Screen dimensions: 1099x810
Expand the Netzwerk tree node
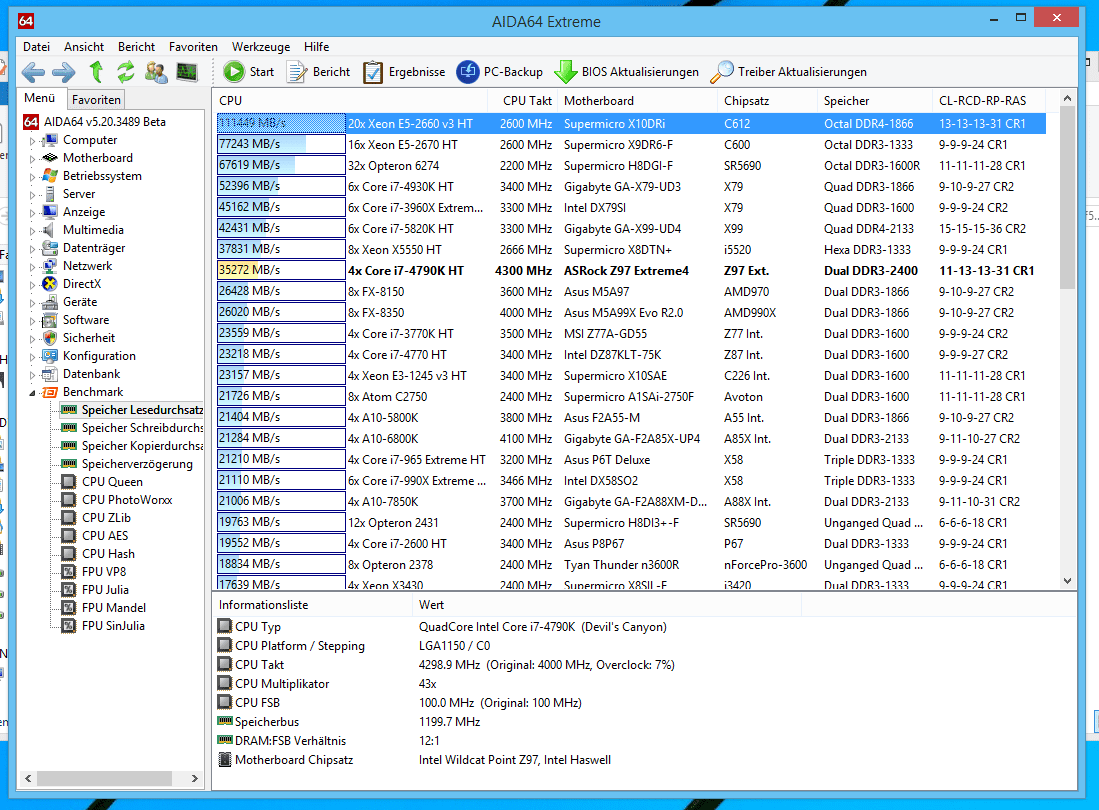32,267
